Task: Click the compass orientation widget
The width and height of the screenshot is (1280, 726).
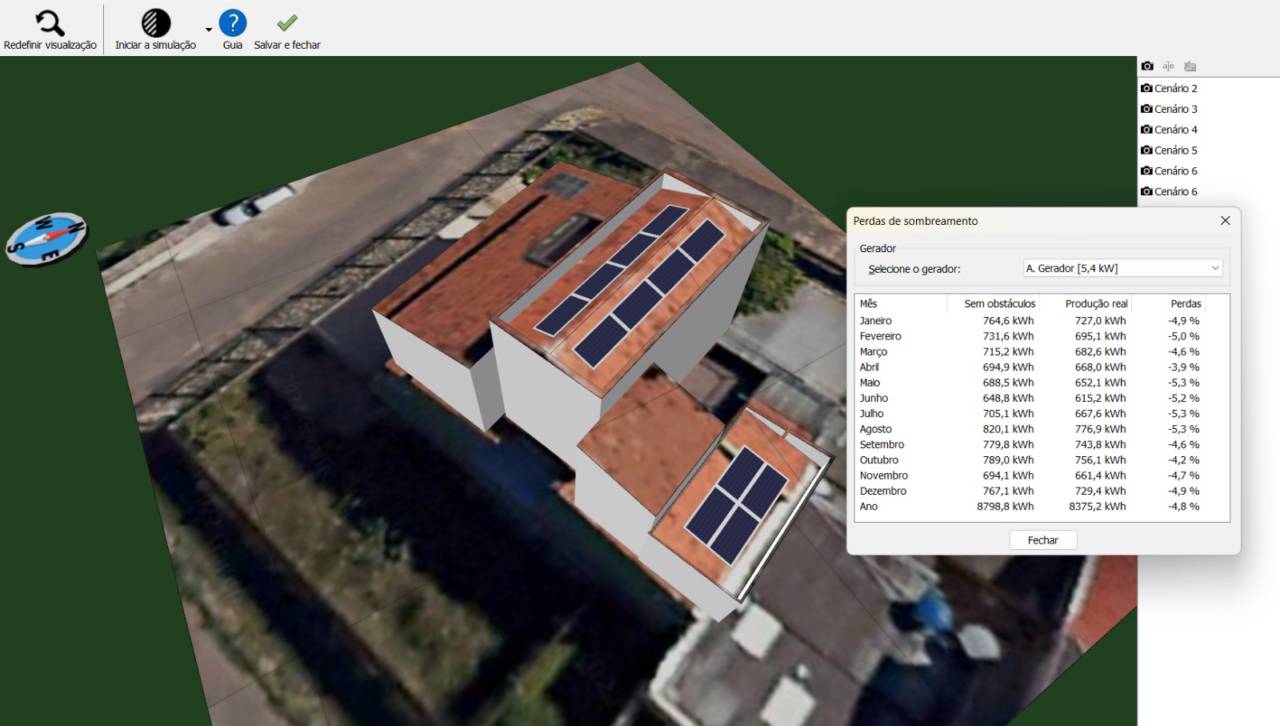Action: (x=46, y=238)
